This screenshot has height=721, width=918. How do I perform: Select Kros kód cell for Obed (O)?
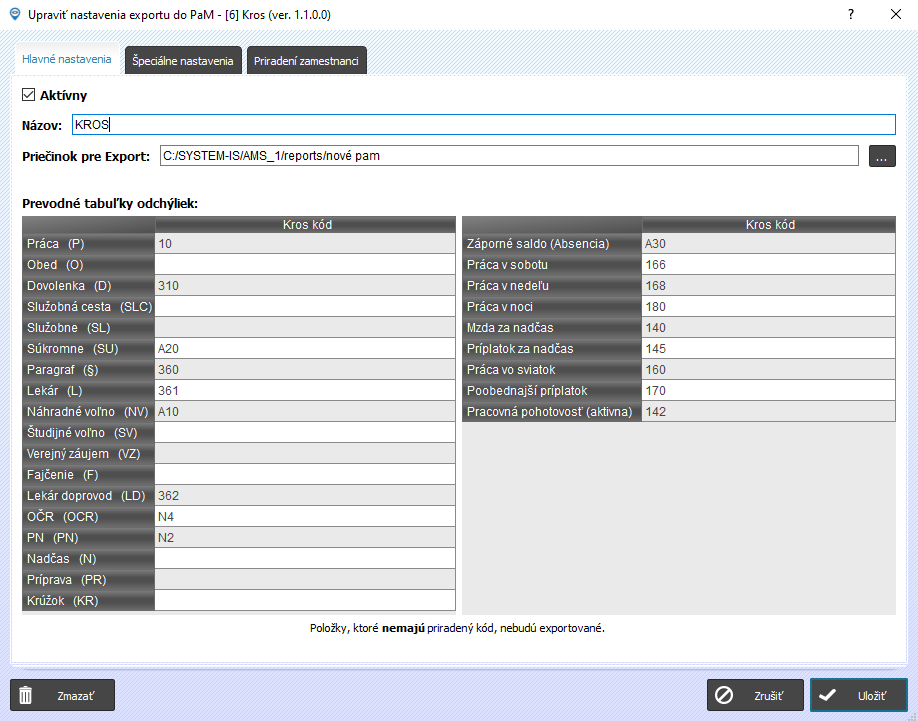coord(305,265)
